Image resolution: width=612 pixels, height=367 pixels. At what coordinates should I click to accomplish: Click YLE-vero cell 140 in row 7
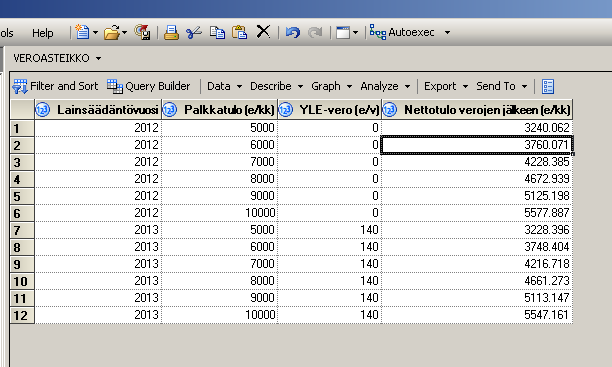click(329, 230)
